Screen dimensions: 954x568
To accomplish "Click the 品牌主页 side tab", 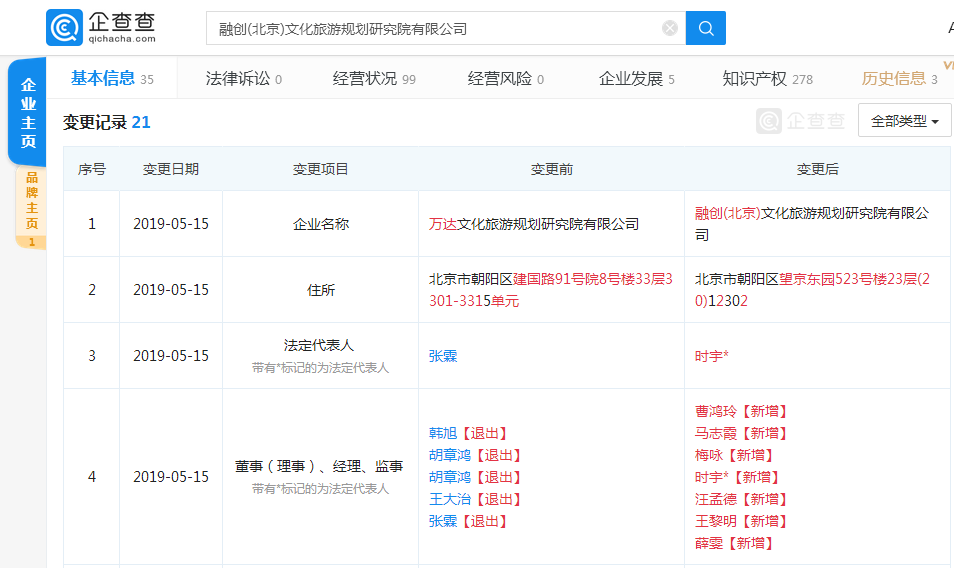I will 31,207.
